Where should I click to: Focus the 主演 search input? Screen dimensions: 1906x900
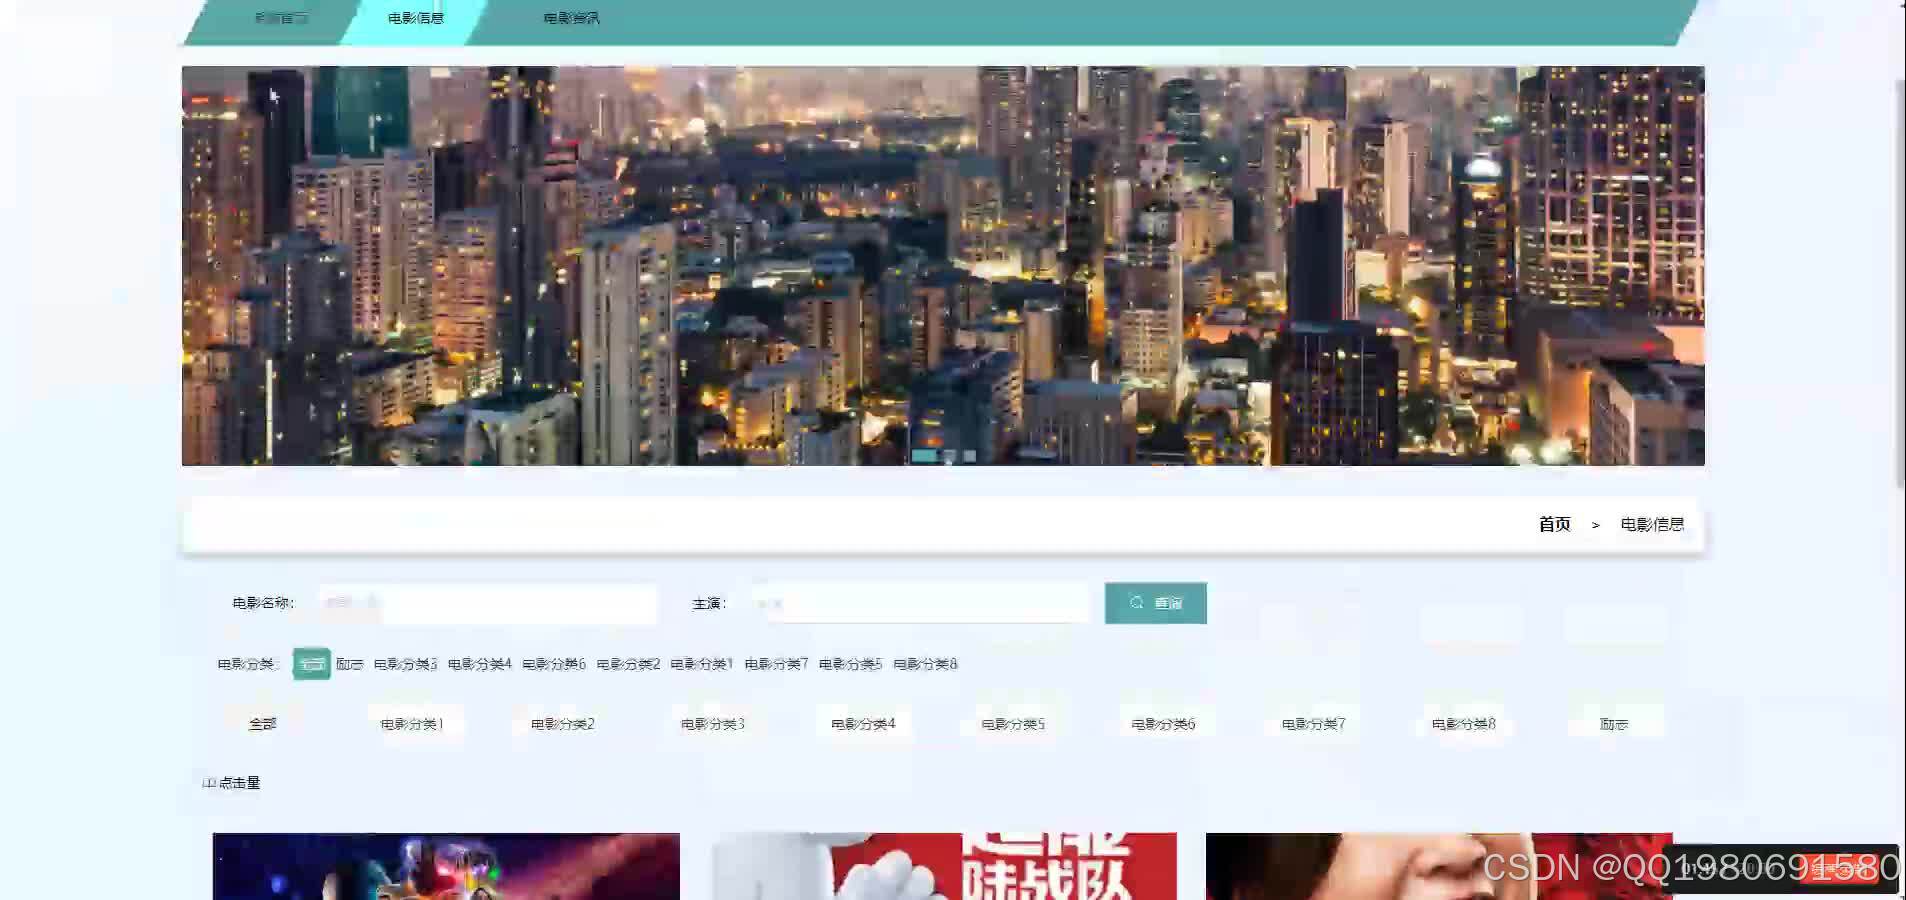[920, 603]
